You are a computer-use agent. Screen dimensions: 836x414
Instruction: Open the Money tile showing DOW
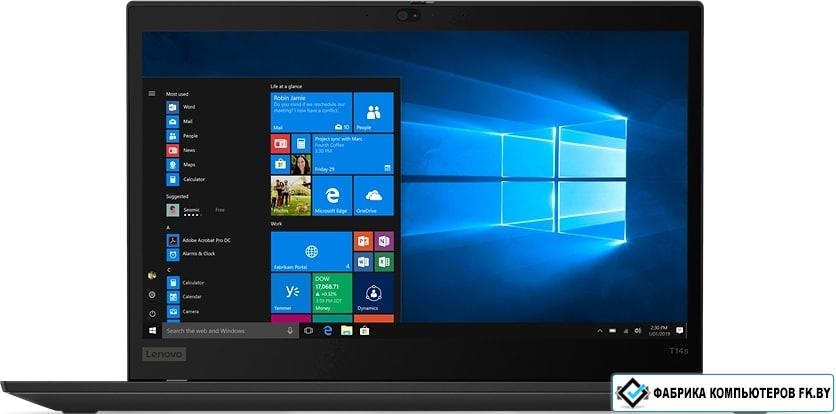coord(332,293)
